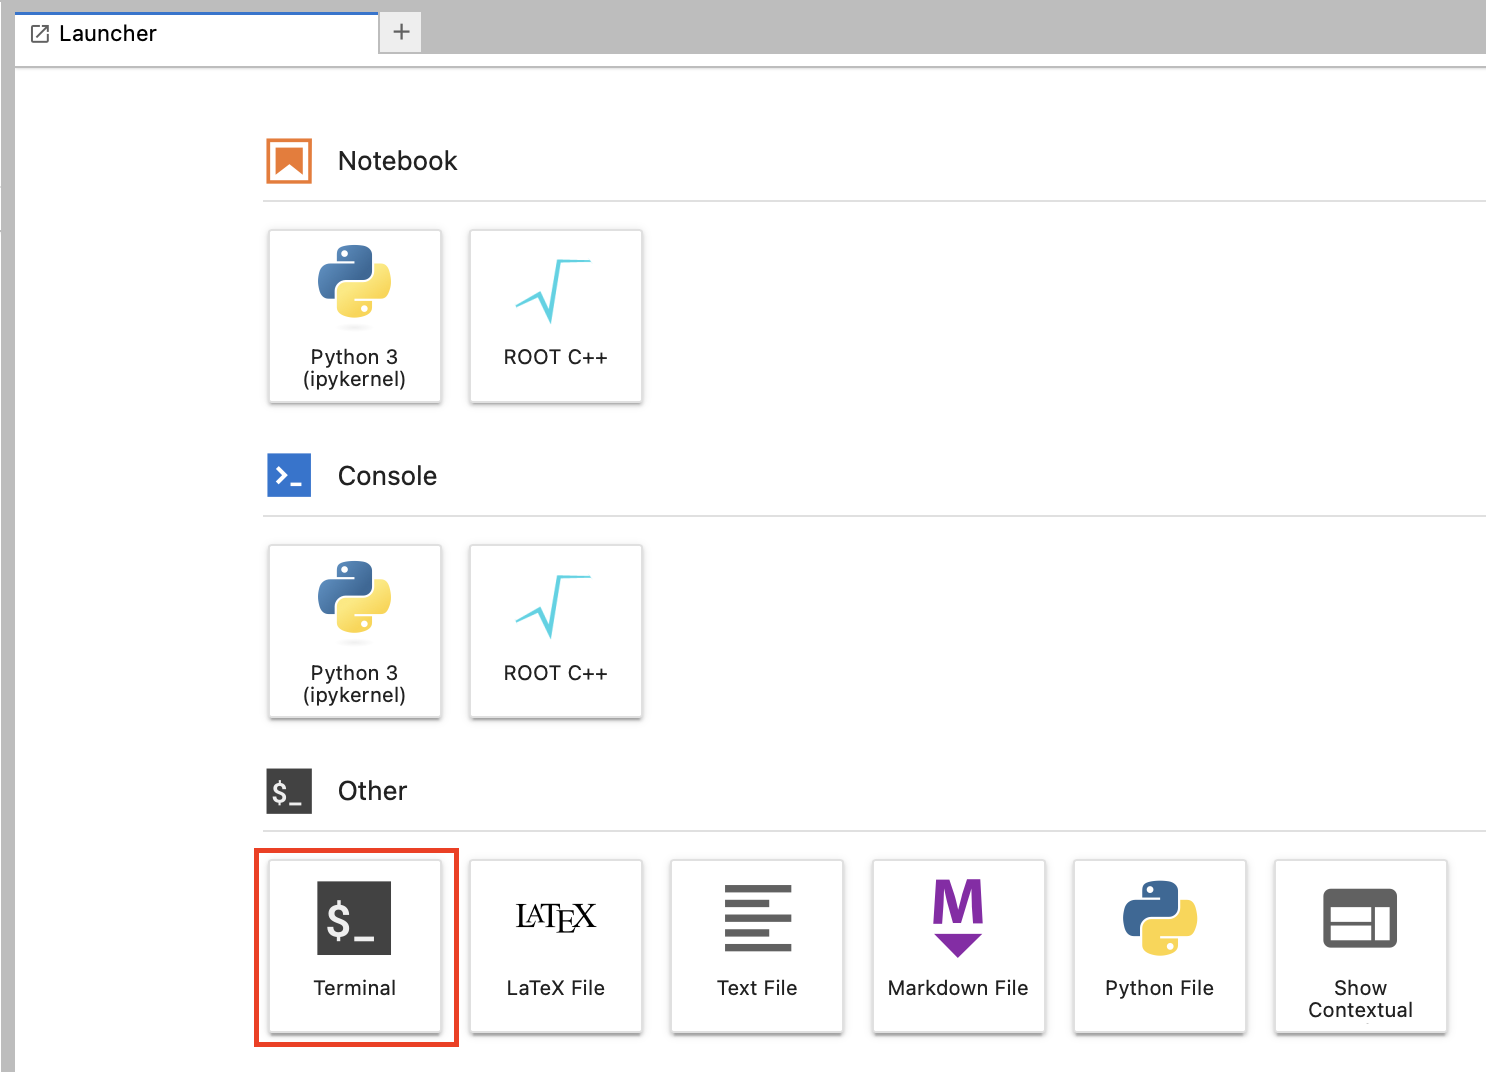1486x1072 pixels.
Task: Create a new Markdown File
Action: coord(958,946)
